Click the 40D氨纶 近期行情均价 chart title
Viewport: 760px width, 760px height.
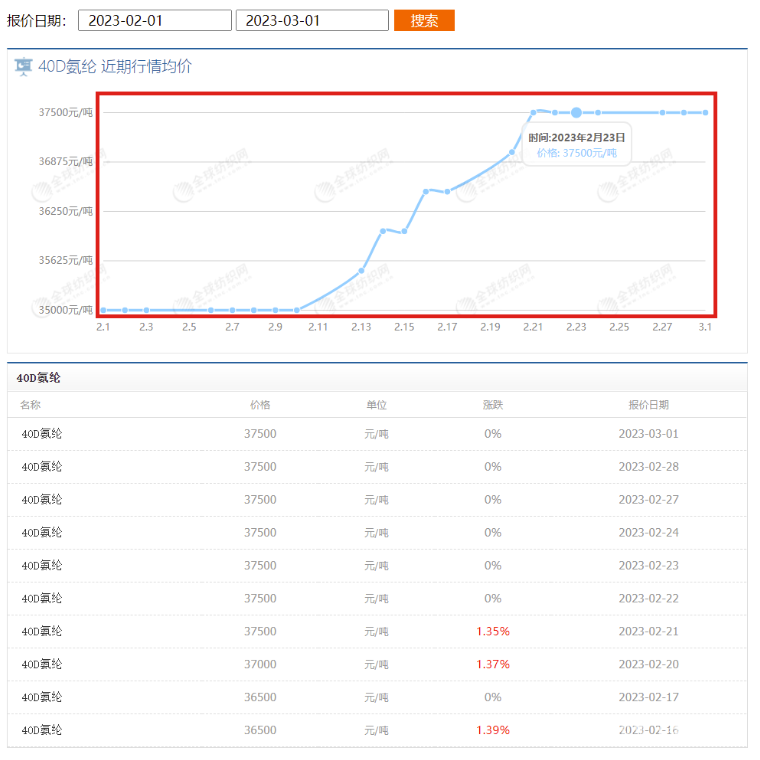pyautogui.click(x=114, y=67)
